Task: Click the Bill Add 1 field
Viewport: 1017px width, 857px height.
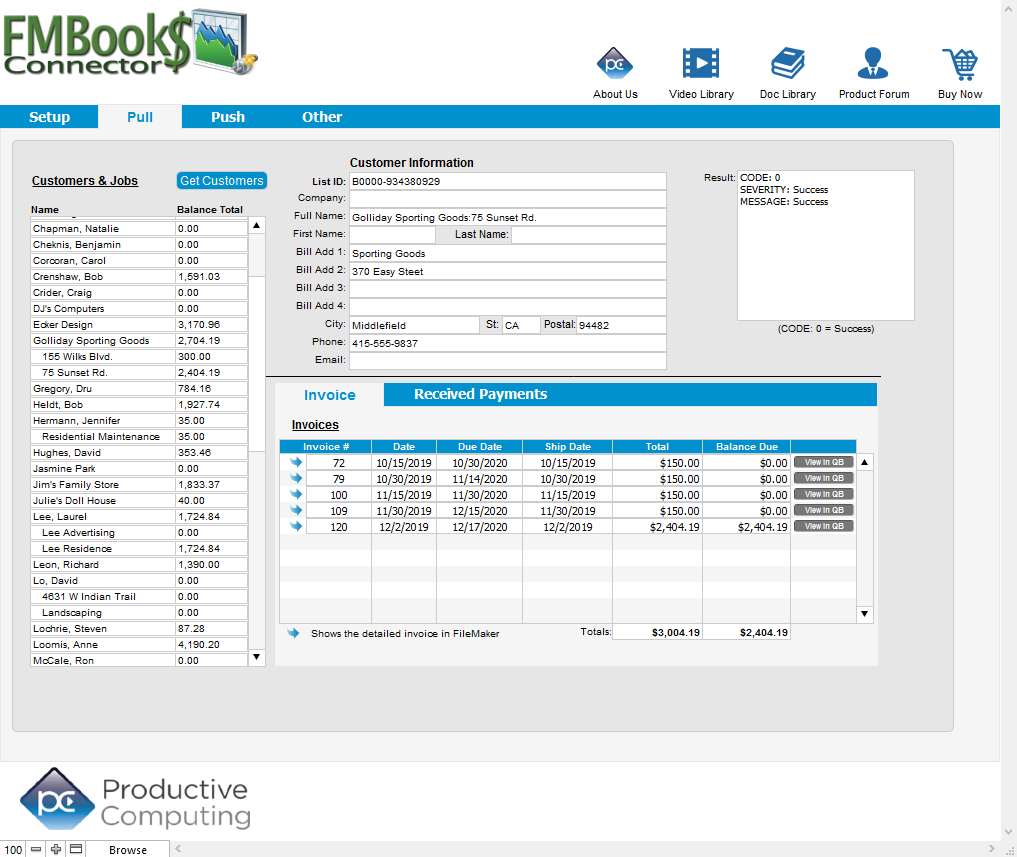Action: pyautogui.click(x=508, y=253)
